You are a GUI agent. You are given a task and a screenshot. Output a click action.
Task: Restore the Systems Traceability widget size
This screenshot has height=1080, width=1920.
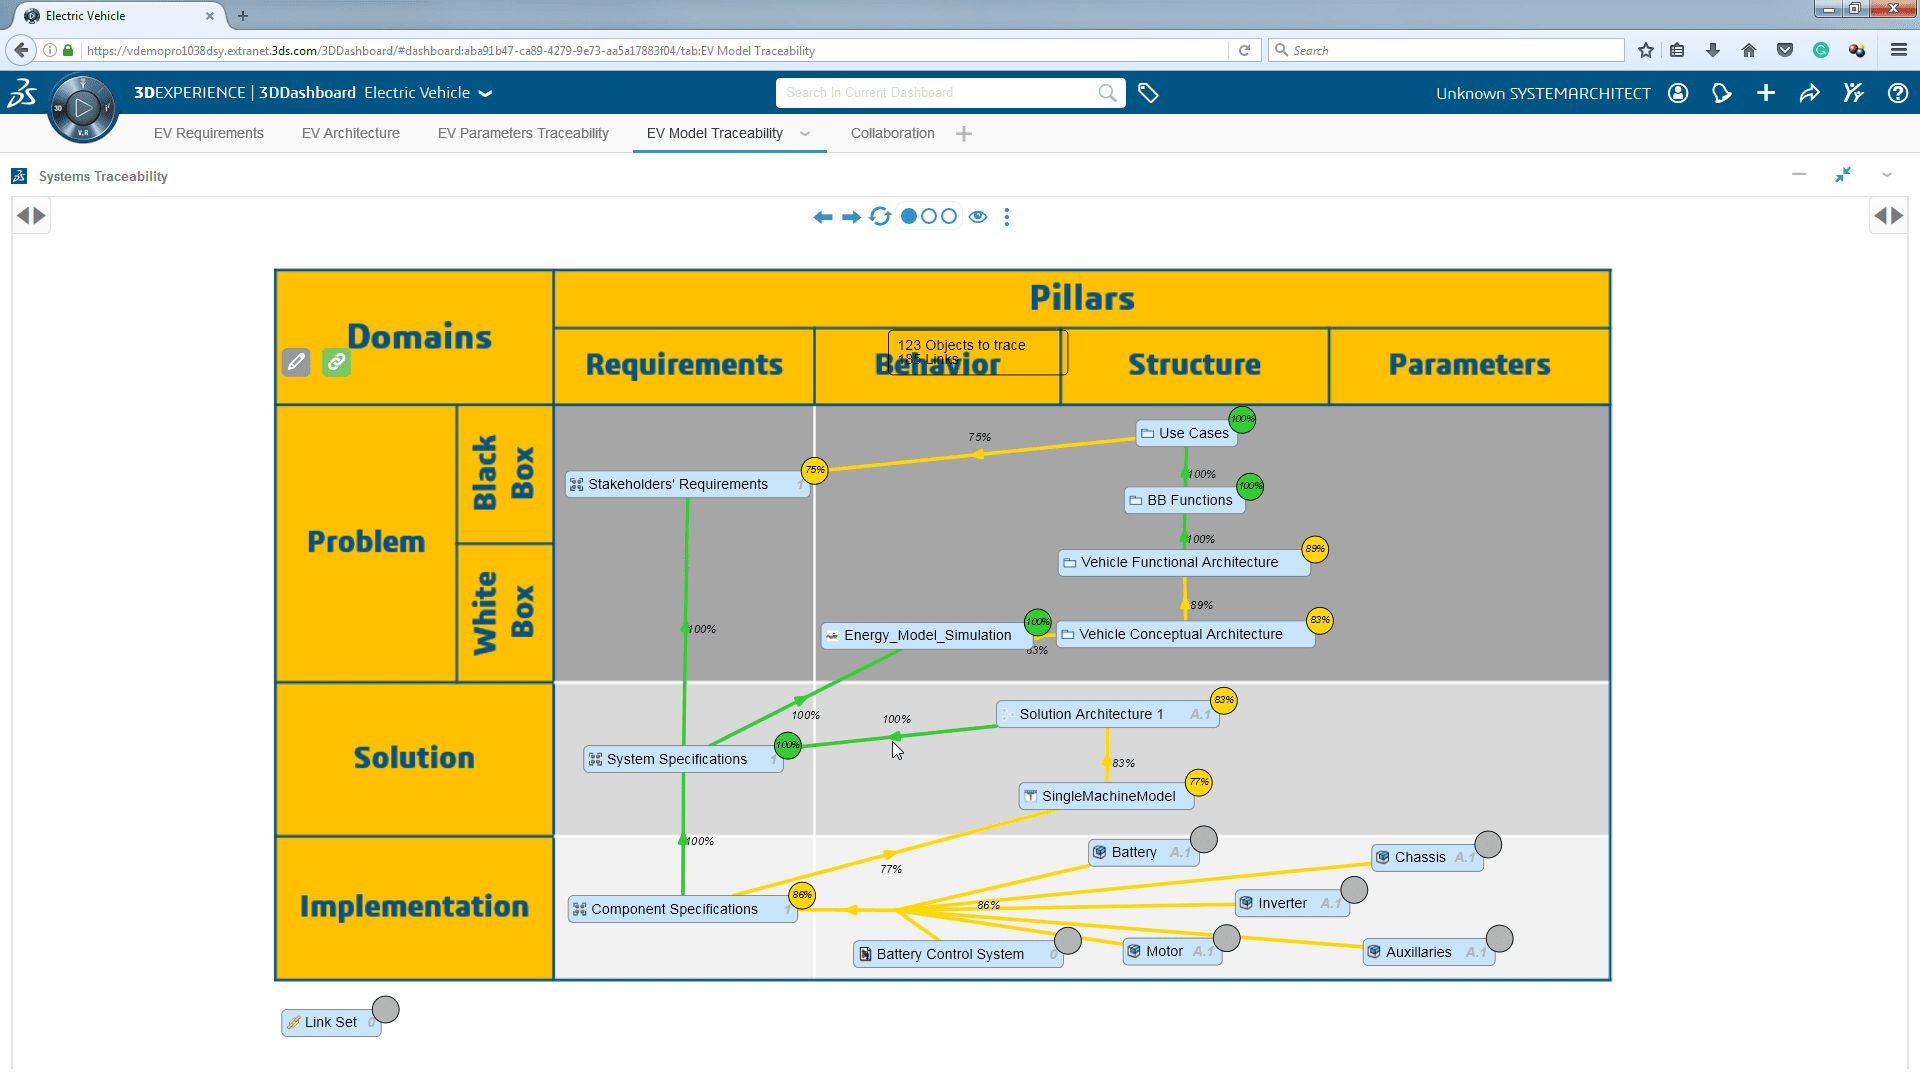click(x=1843, y=175)
